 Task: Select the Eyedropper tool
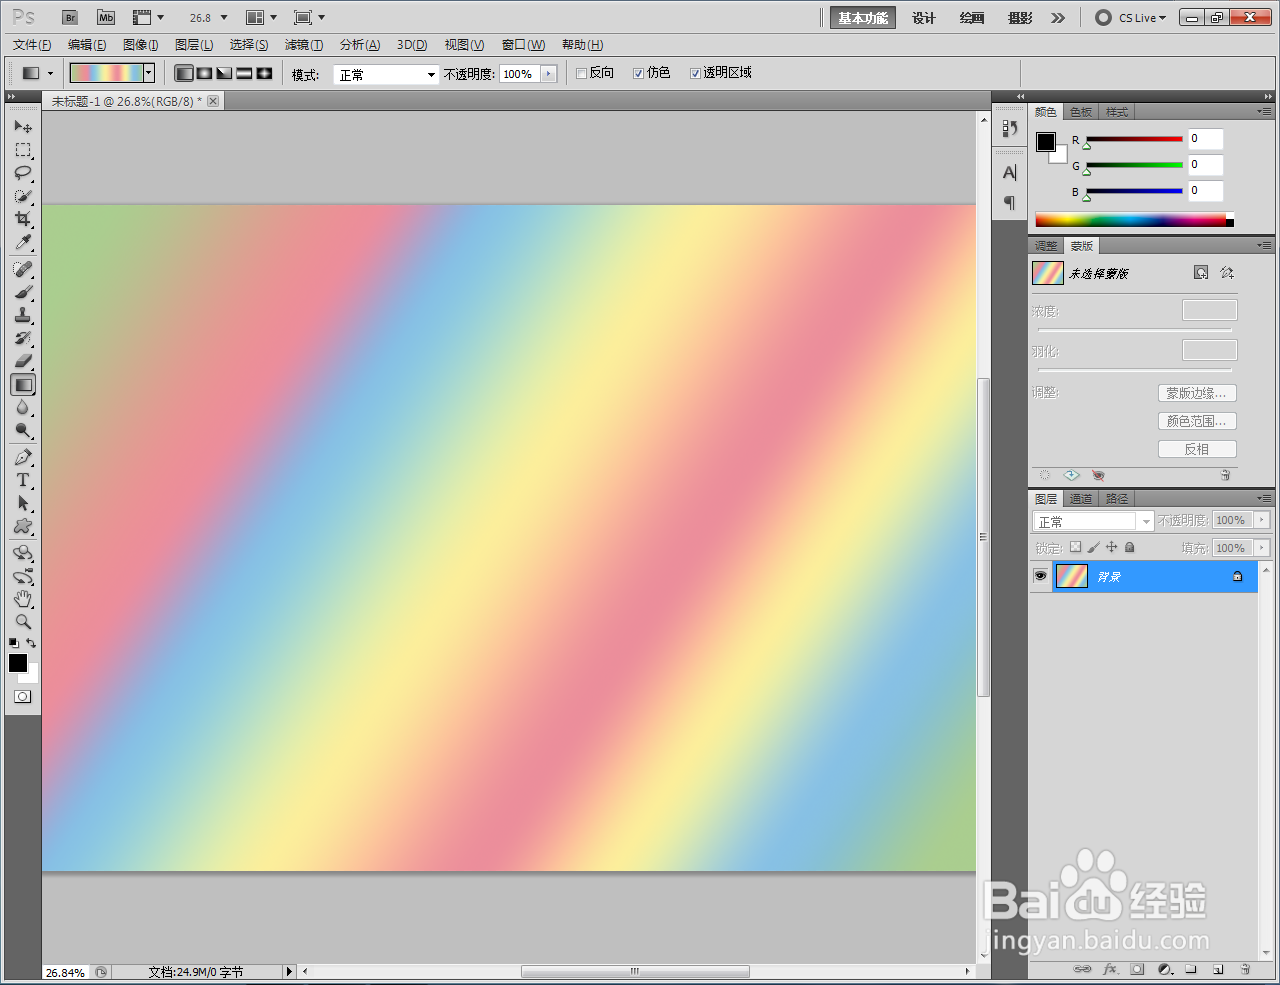pos(23,242)
